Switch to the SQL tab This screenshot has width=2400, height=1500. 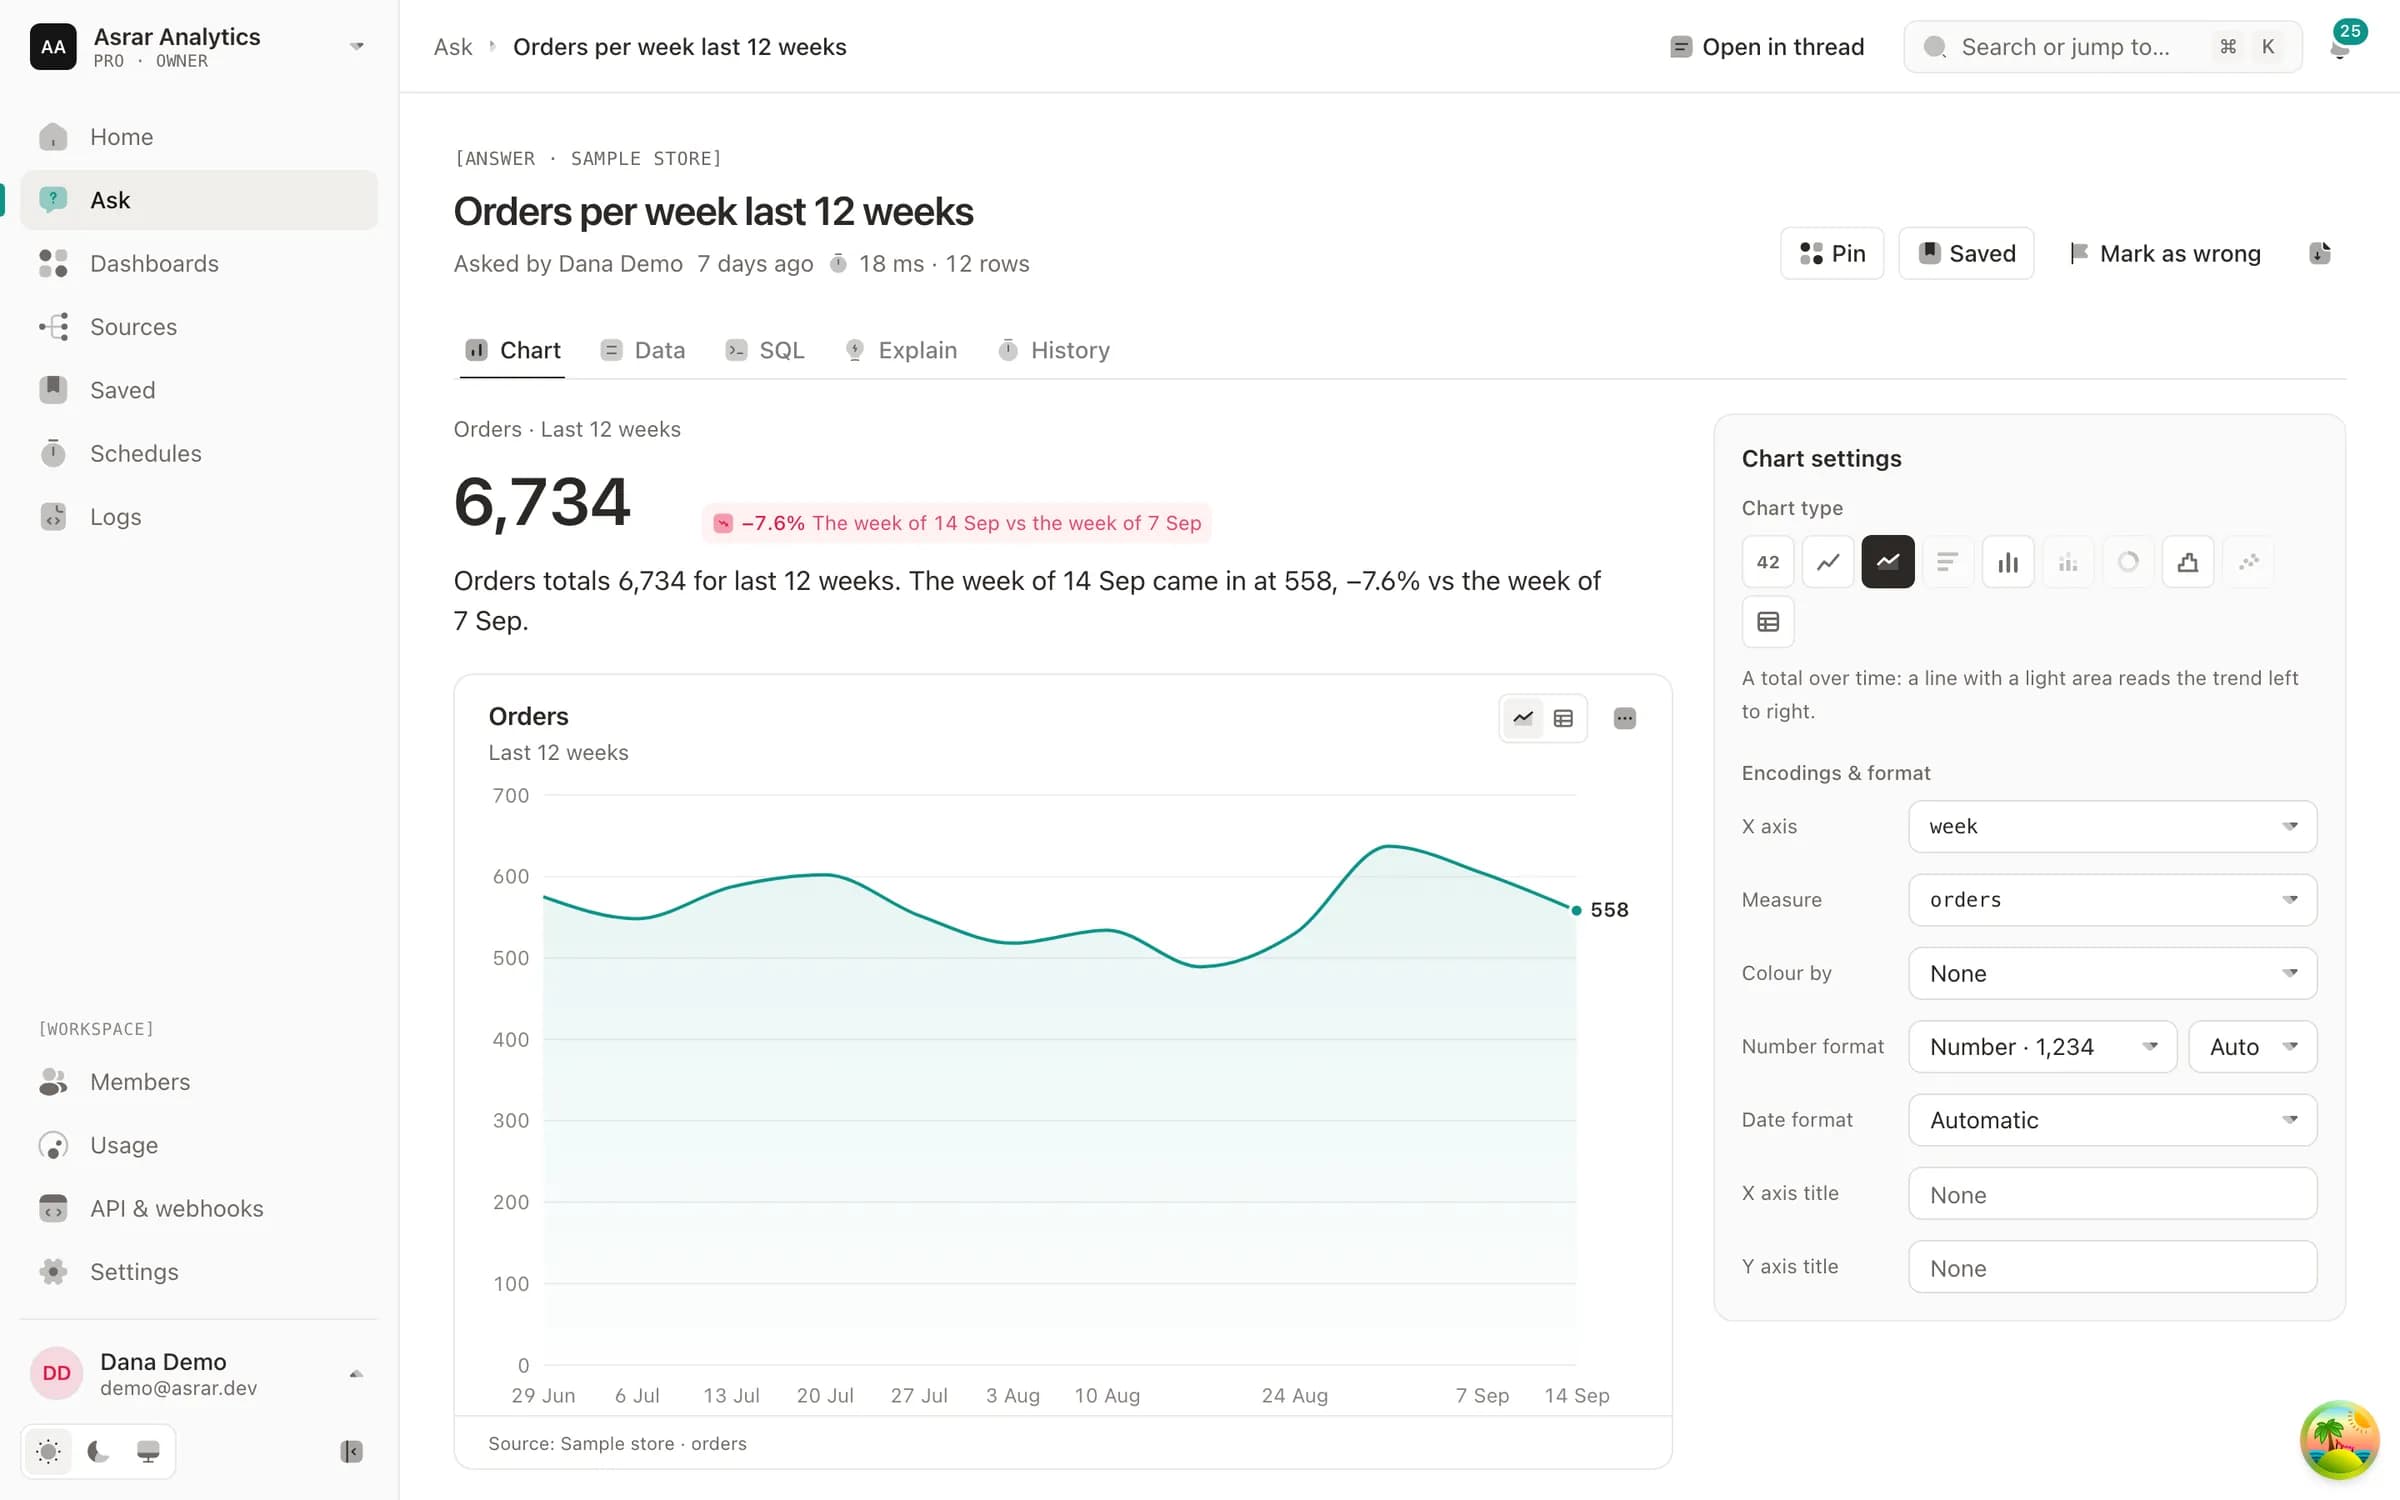[765, 350]
